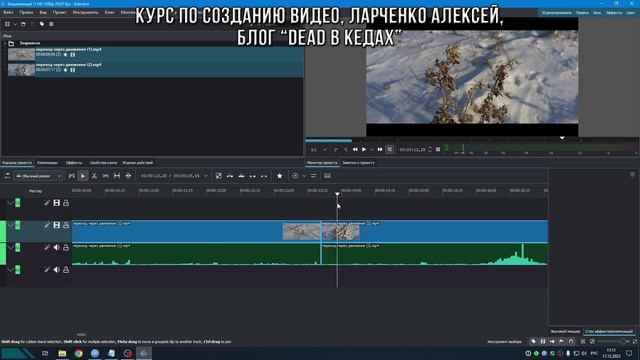This screenshot has width=640, height=360.
Task: Lock the top empty video track
Action: point(66,203)
